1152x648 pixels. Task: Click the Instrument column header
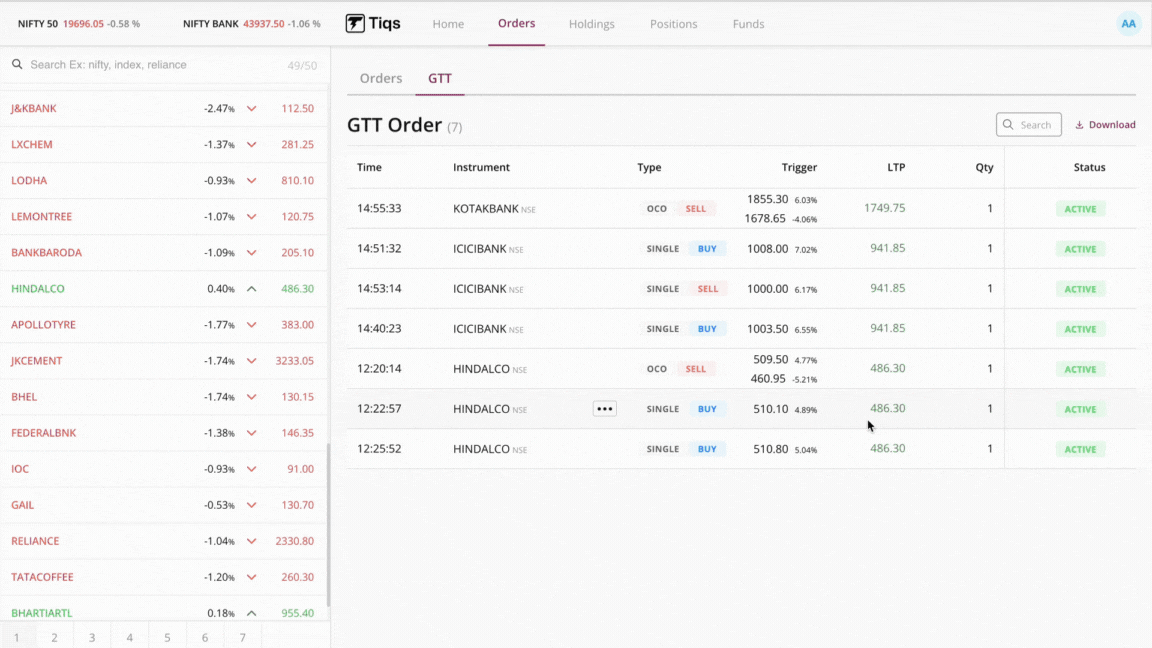coord(481,168)
